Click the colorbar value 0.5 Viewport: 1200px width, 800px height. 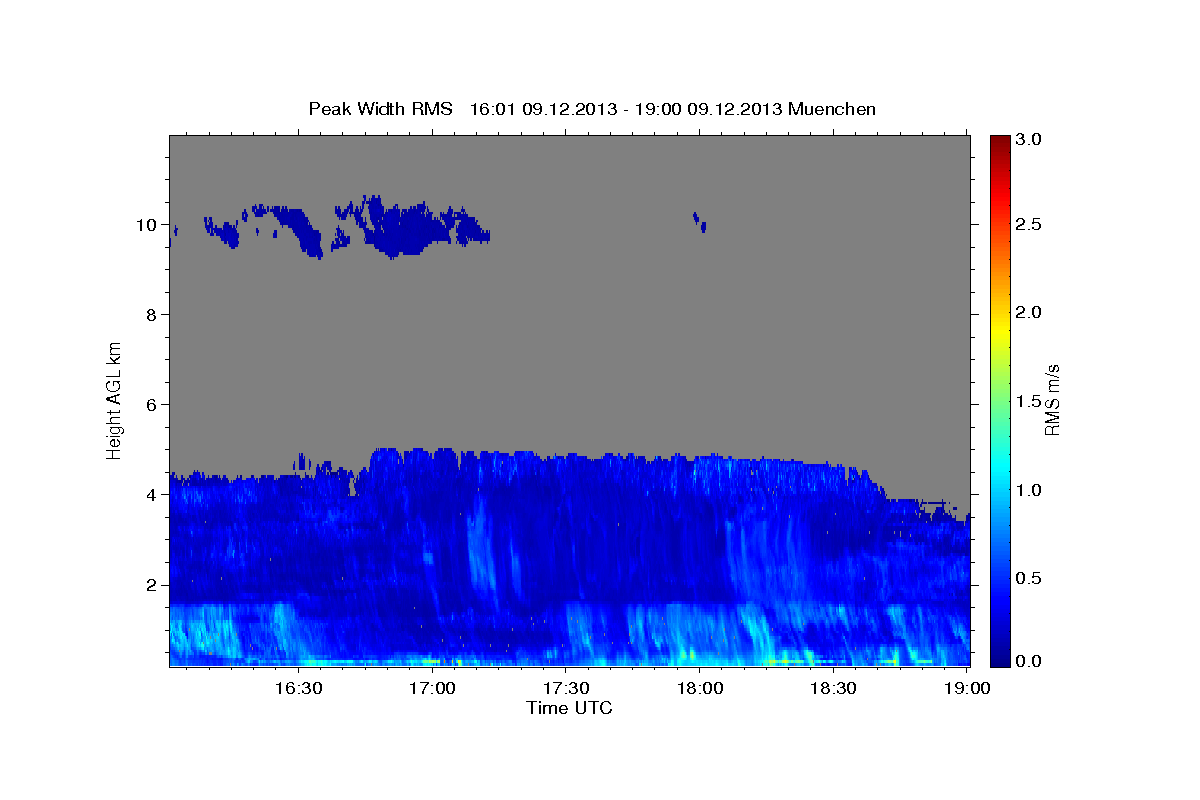point(1028,578)
